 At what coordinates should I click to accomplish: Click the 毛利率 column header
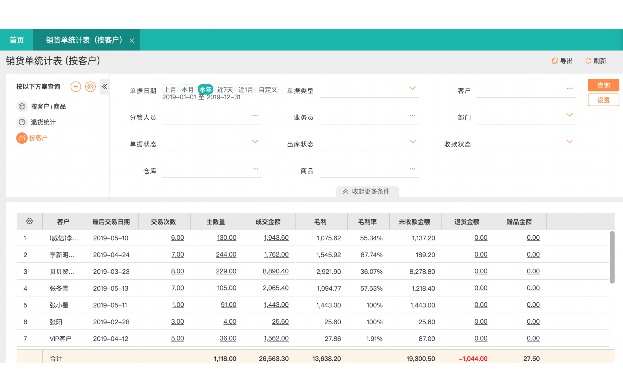[x=367, y=222]
